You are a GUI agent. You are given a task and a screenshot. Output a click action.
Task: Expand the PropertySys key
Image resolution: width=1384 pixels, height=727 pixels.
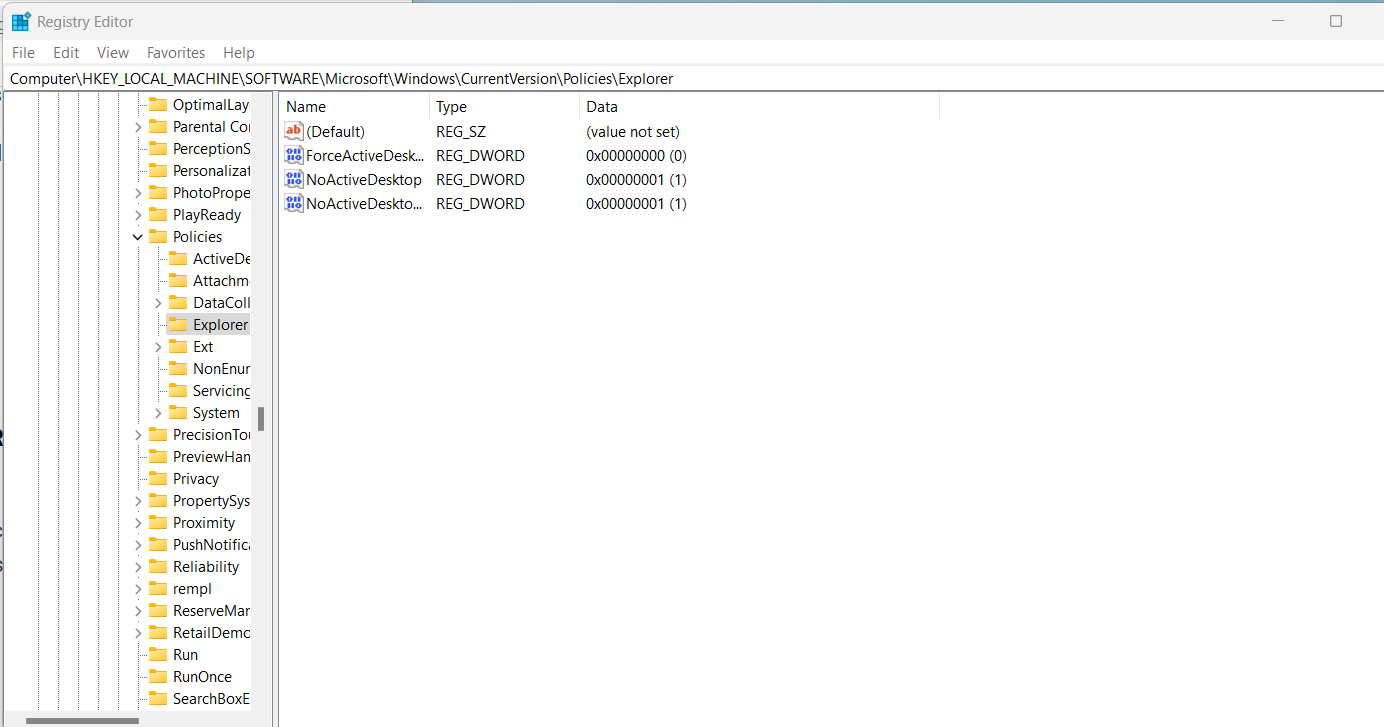pyautogui.click(x=138, y=501)
